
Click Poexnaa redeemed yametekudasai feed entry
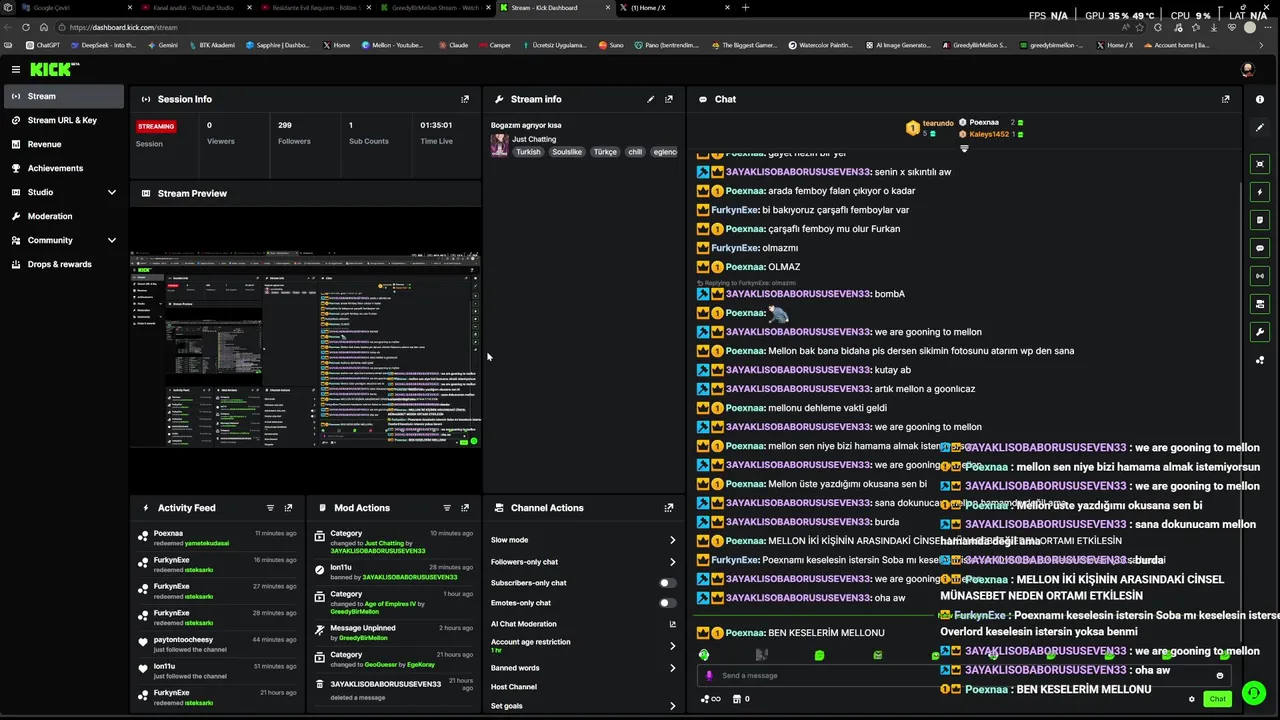pyautogui.click(x=217, y=538)
